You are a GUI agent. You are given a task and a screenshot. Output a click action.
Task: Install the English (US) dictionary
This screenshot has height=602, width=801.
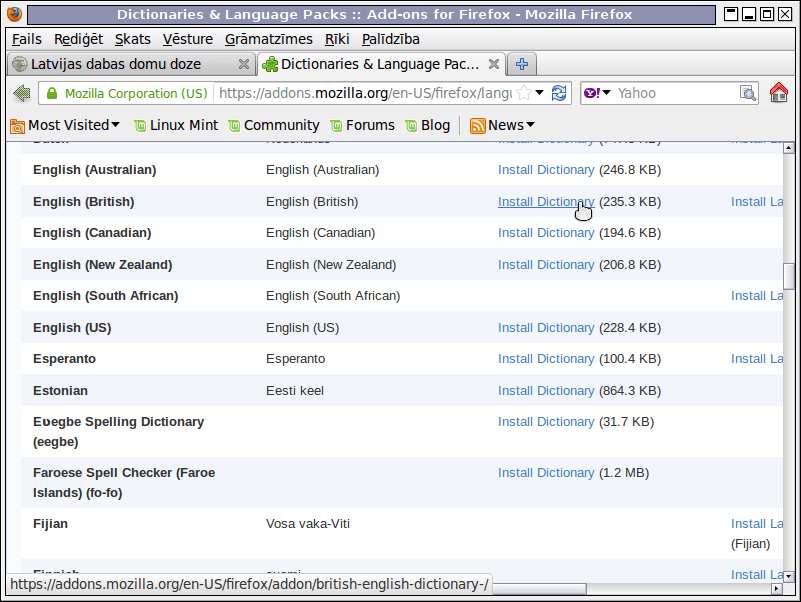[546, 328]
